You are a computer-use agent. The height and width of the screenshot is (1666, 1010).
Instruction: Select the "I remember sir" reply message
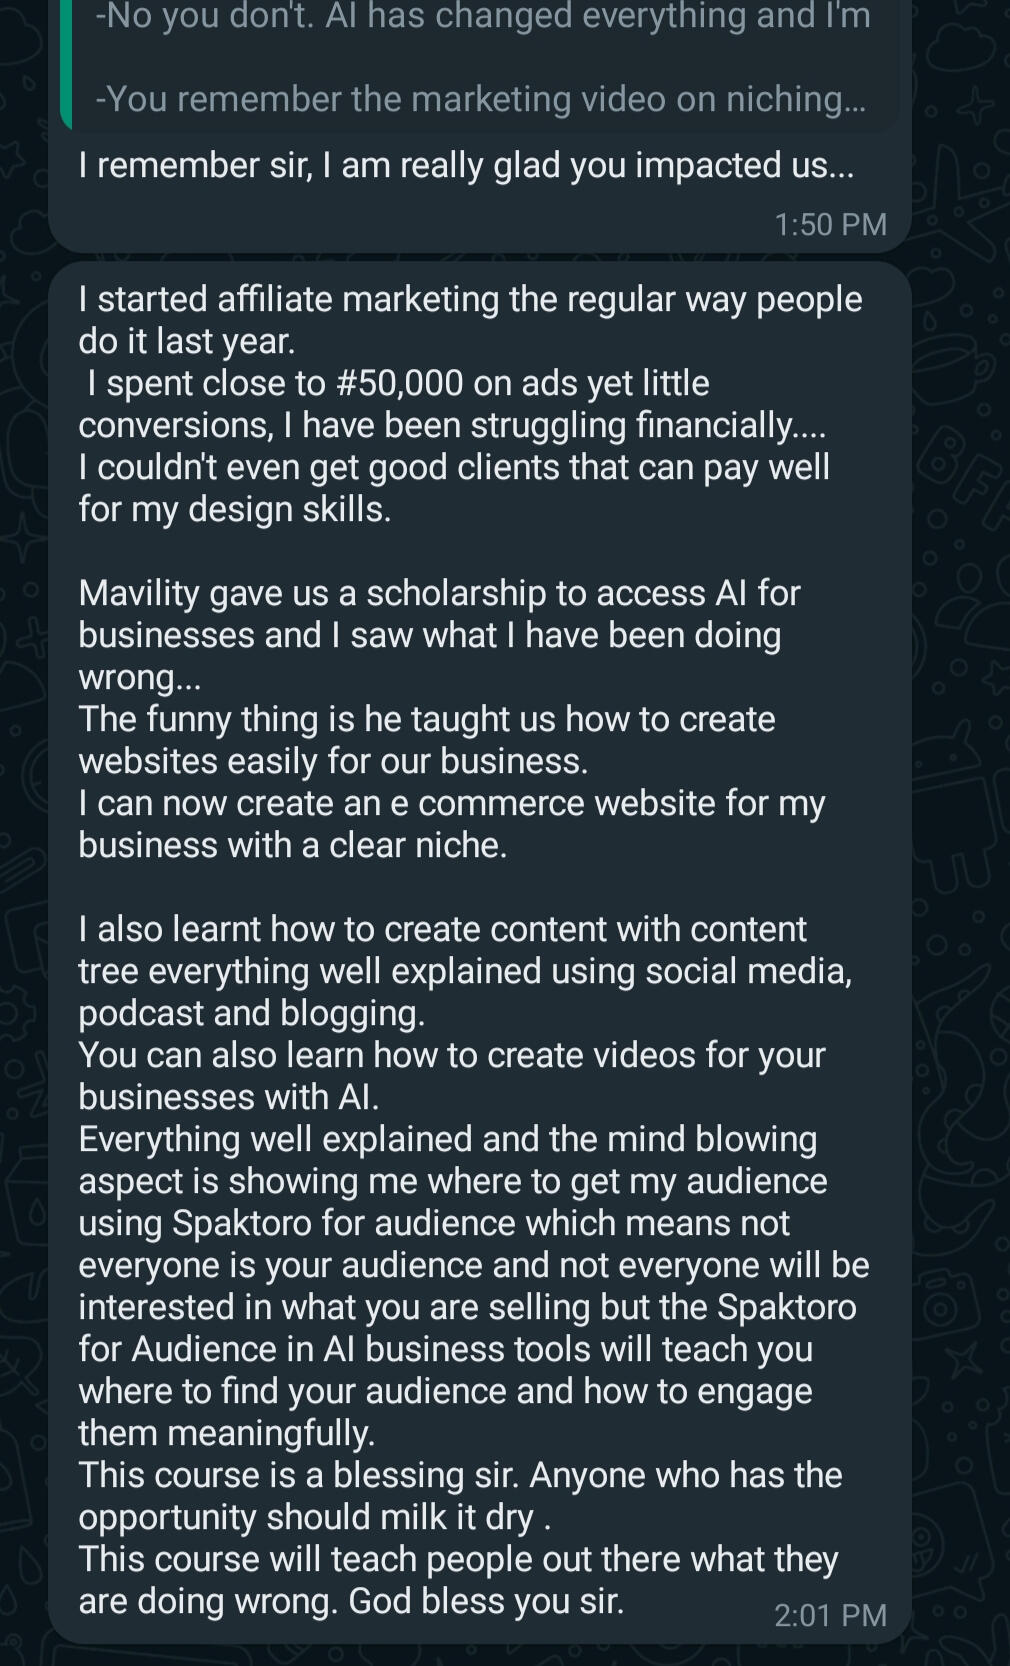tap(466, 165)
